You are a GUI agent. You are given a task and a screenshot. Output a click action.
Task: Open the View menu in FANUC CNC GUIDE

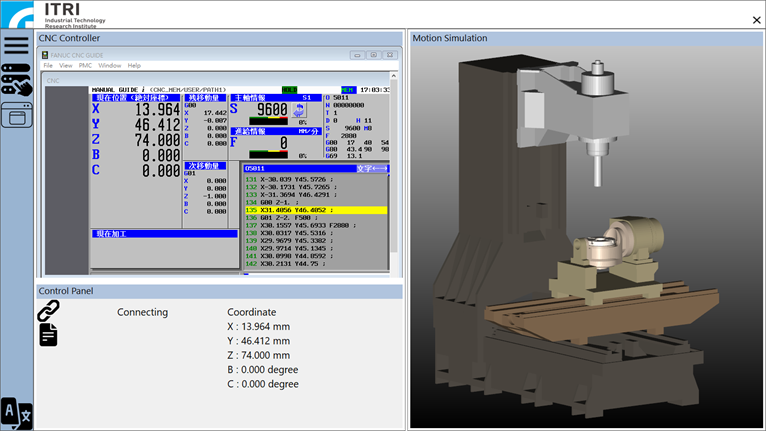[66, 65]
